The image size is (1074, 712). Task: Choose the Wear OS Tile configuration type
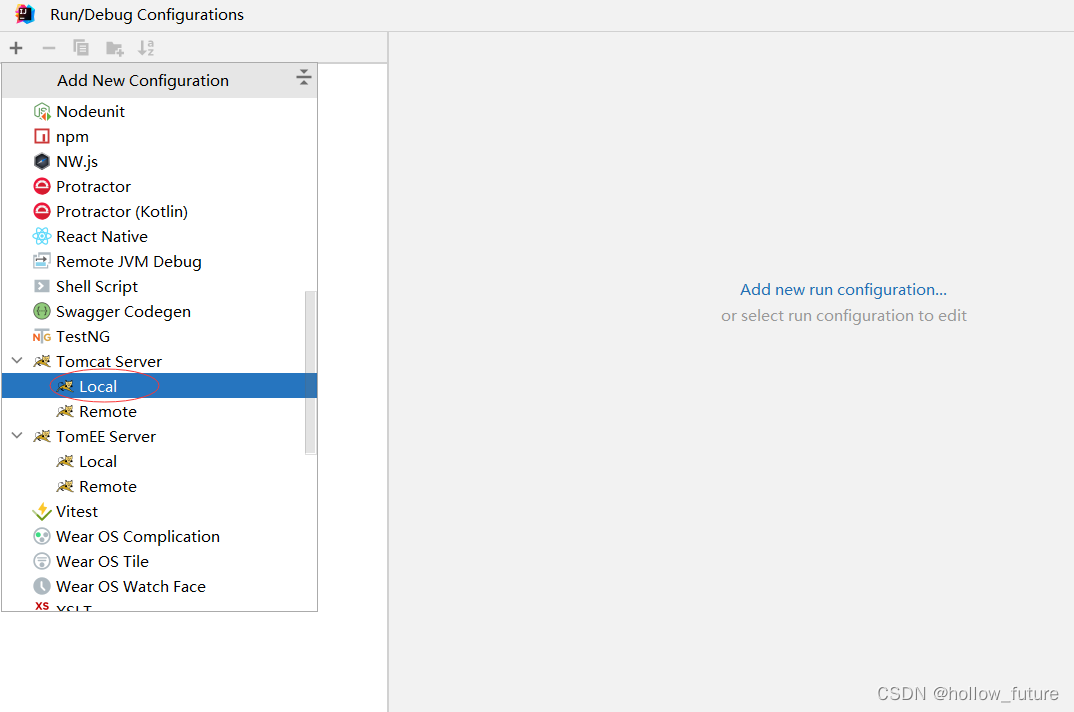click(x=160, y=561)
